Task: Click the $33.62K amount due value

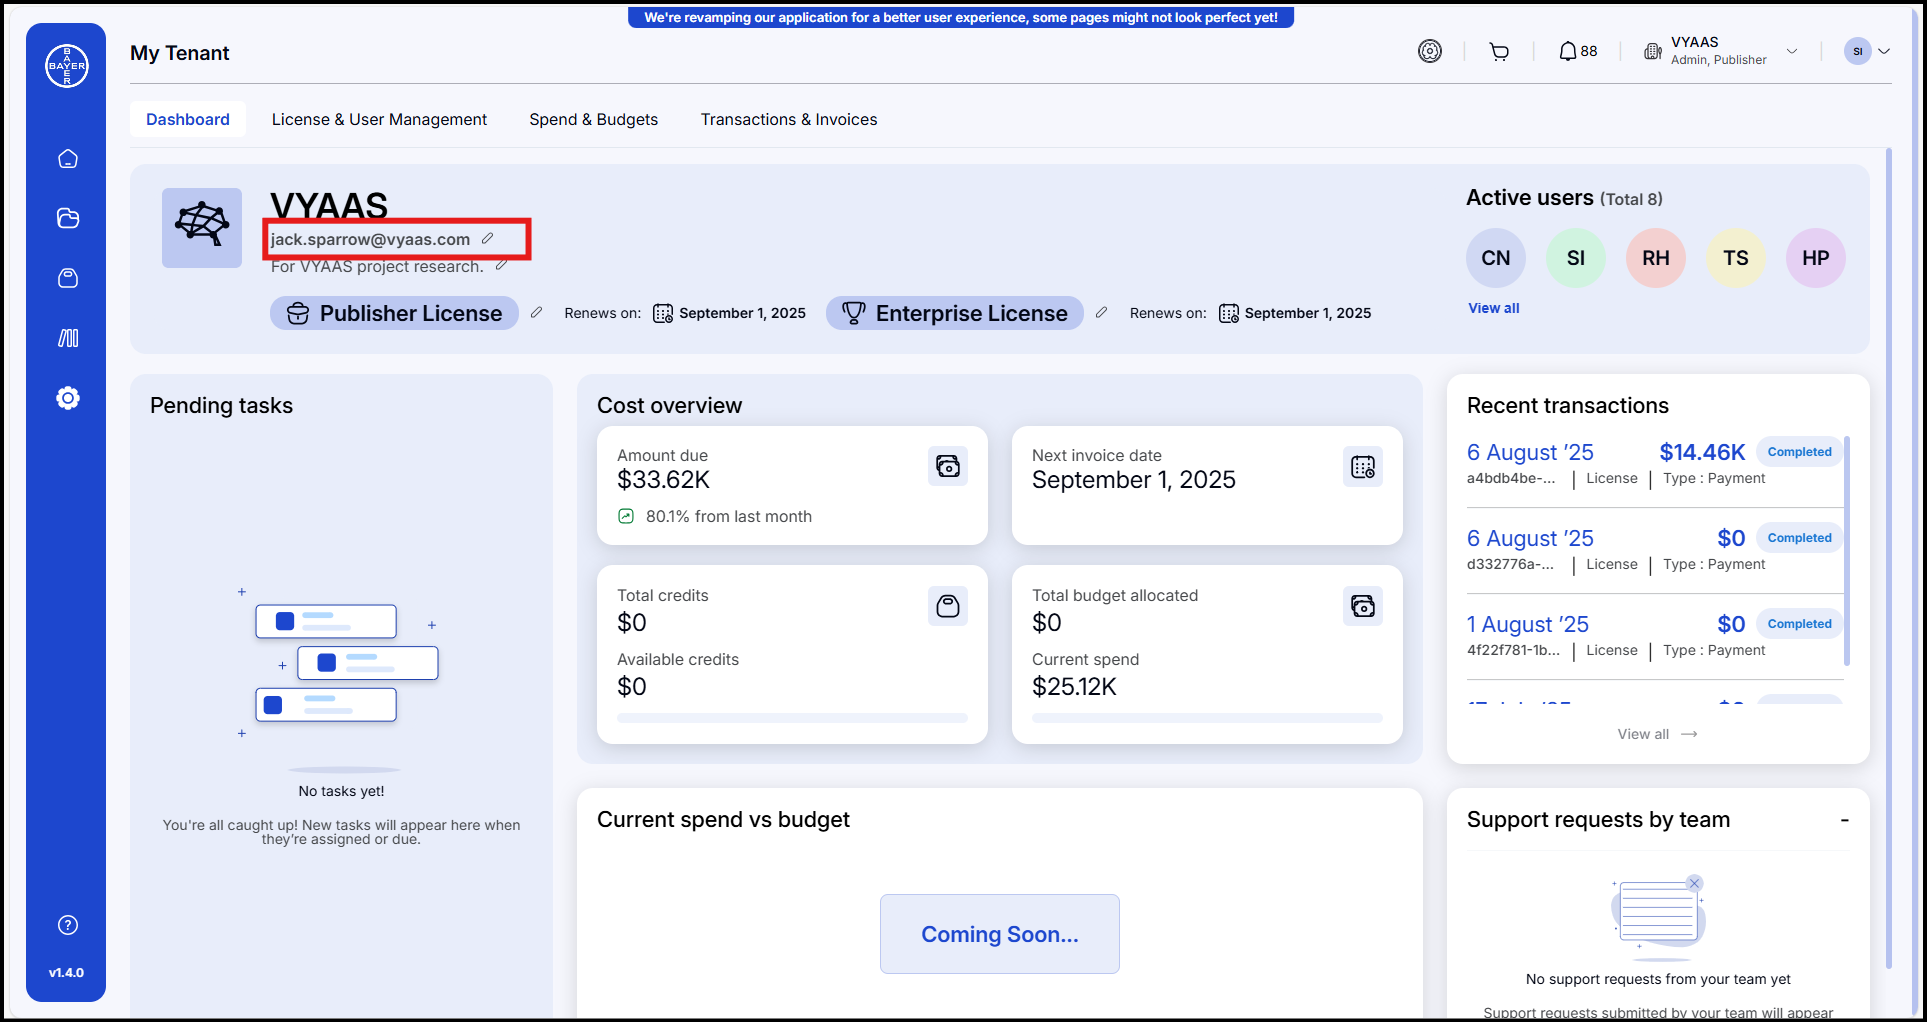Action: point(664,480)
